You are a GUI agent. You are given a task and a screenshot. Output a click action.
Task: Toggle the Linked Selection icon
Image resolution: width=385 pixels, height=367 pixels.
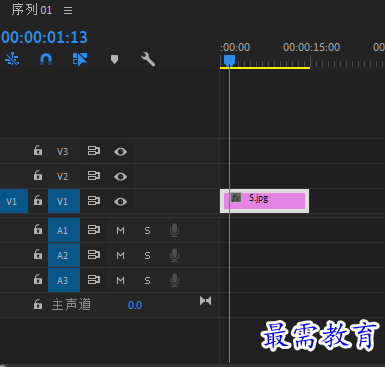point(80,59)
